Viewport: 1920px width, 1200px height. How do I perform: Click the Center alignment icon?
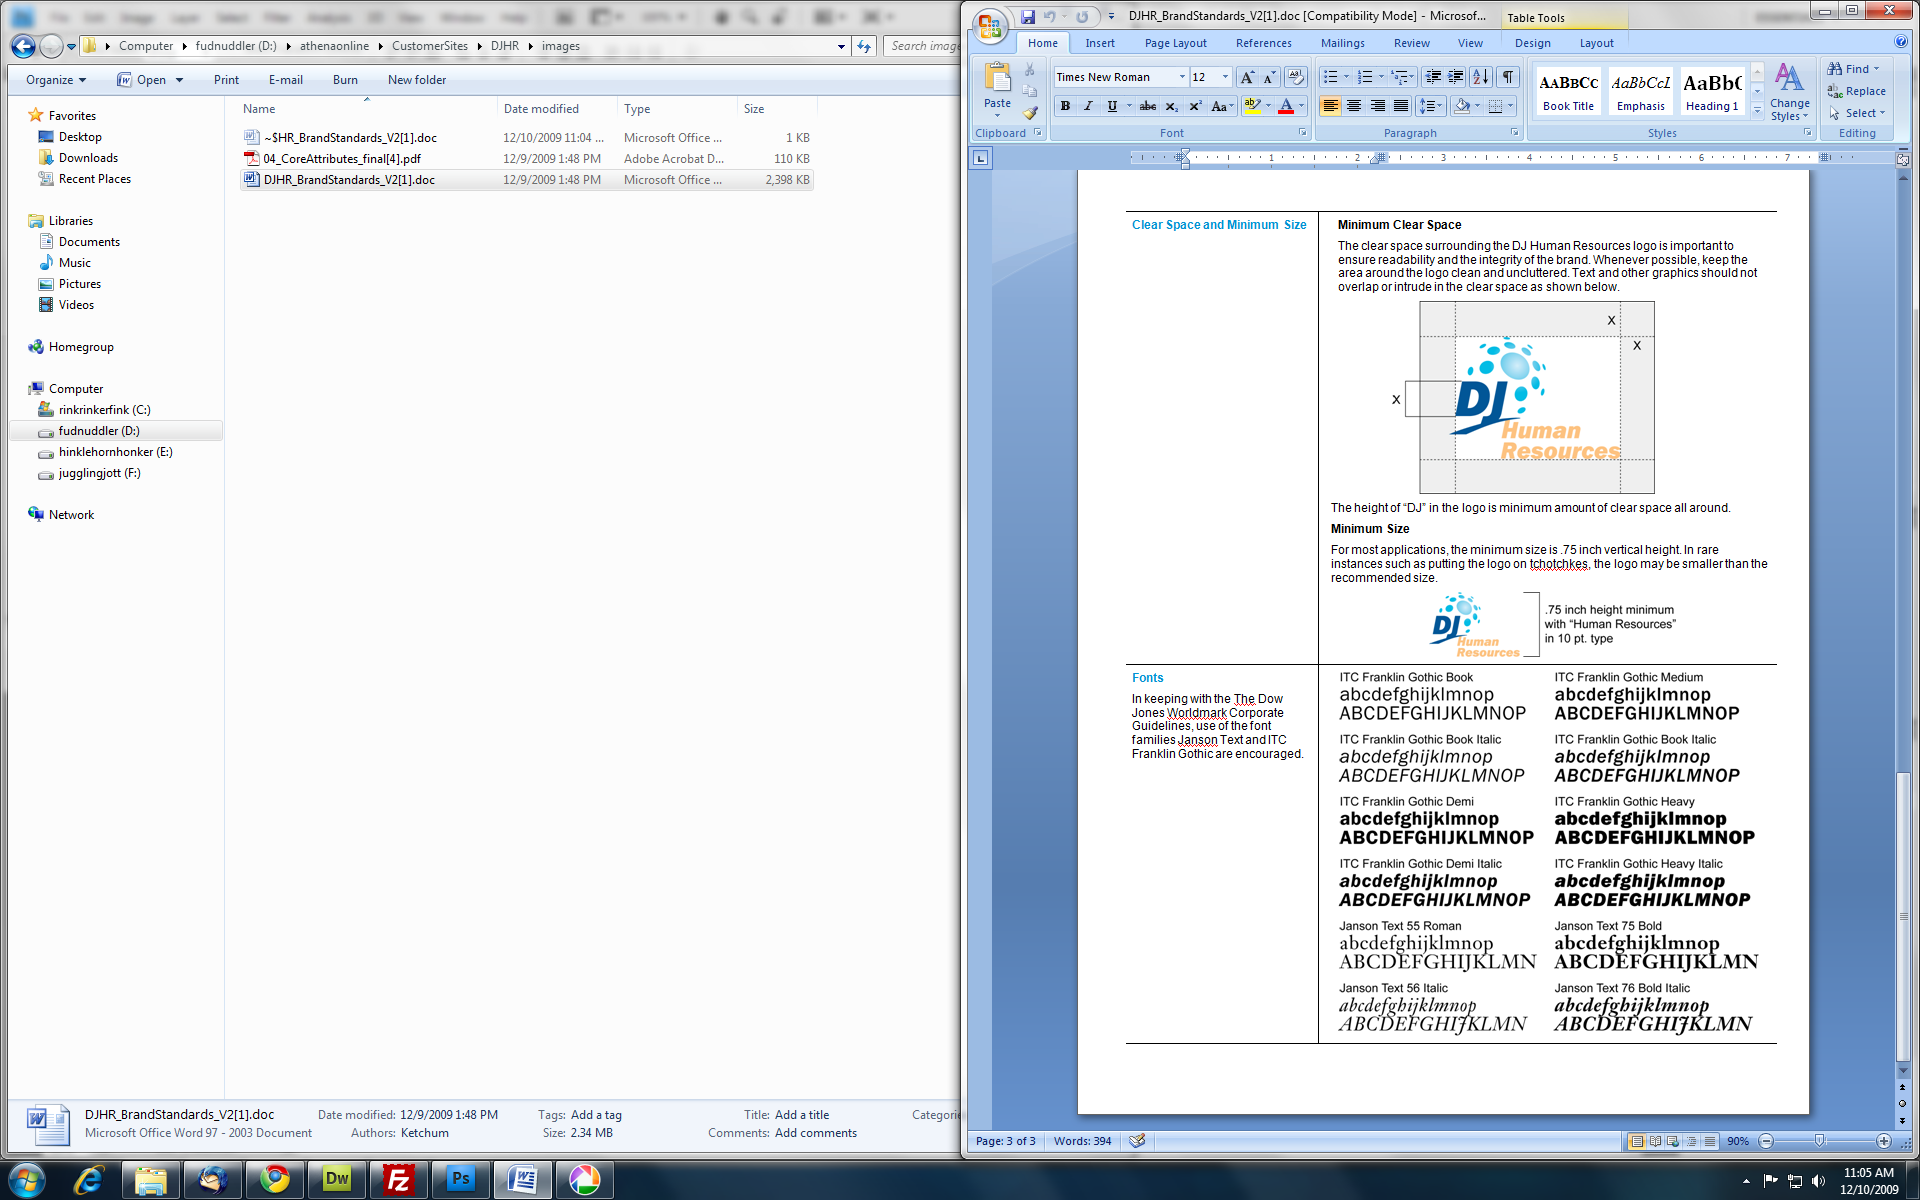[1354, 106]
